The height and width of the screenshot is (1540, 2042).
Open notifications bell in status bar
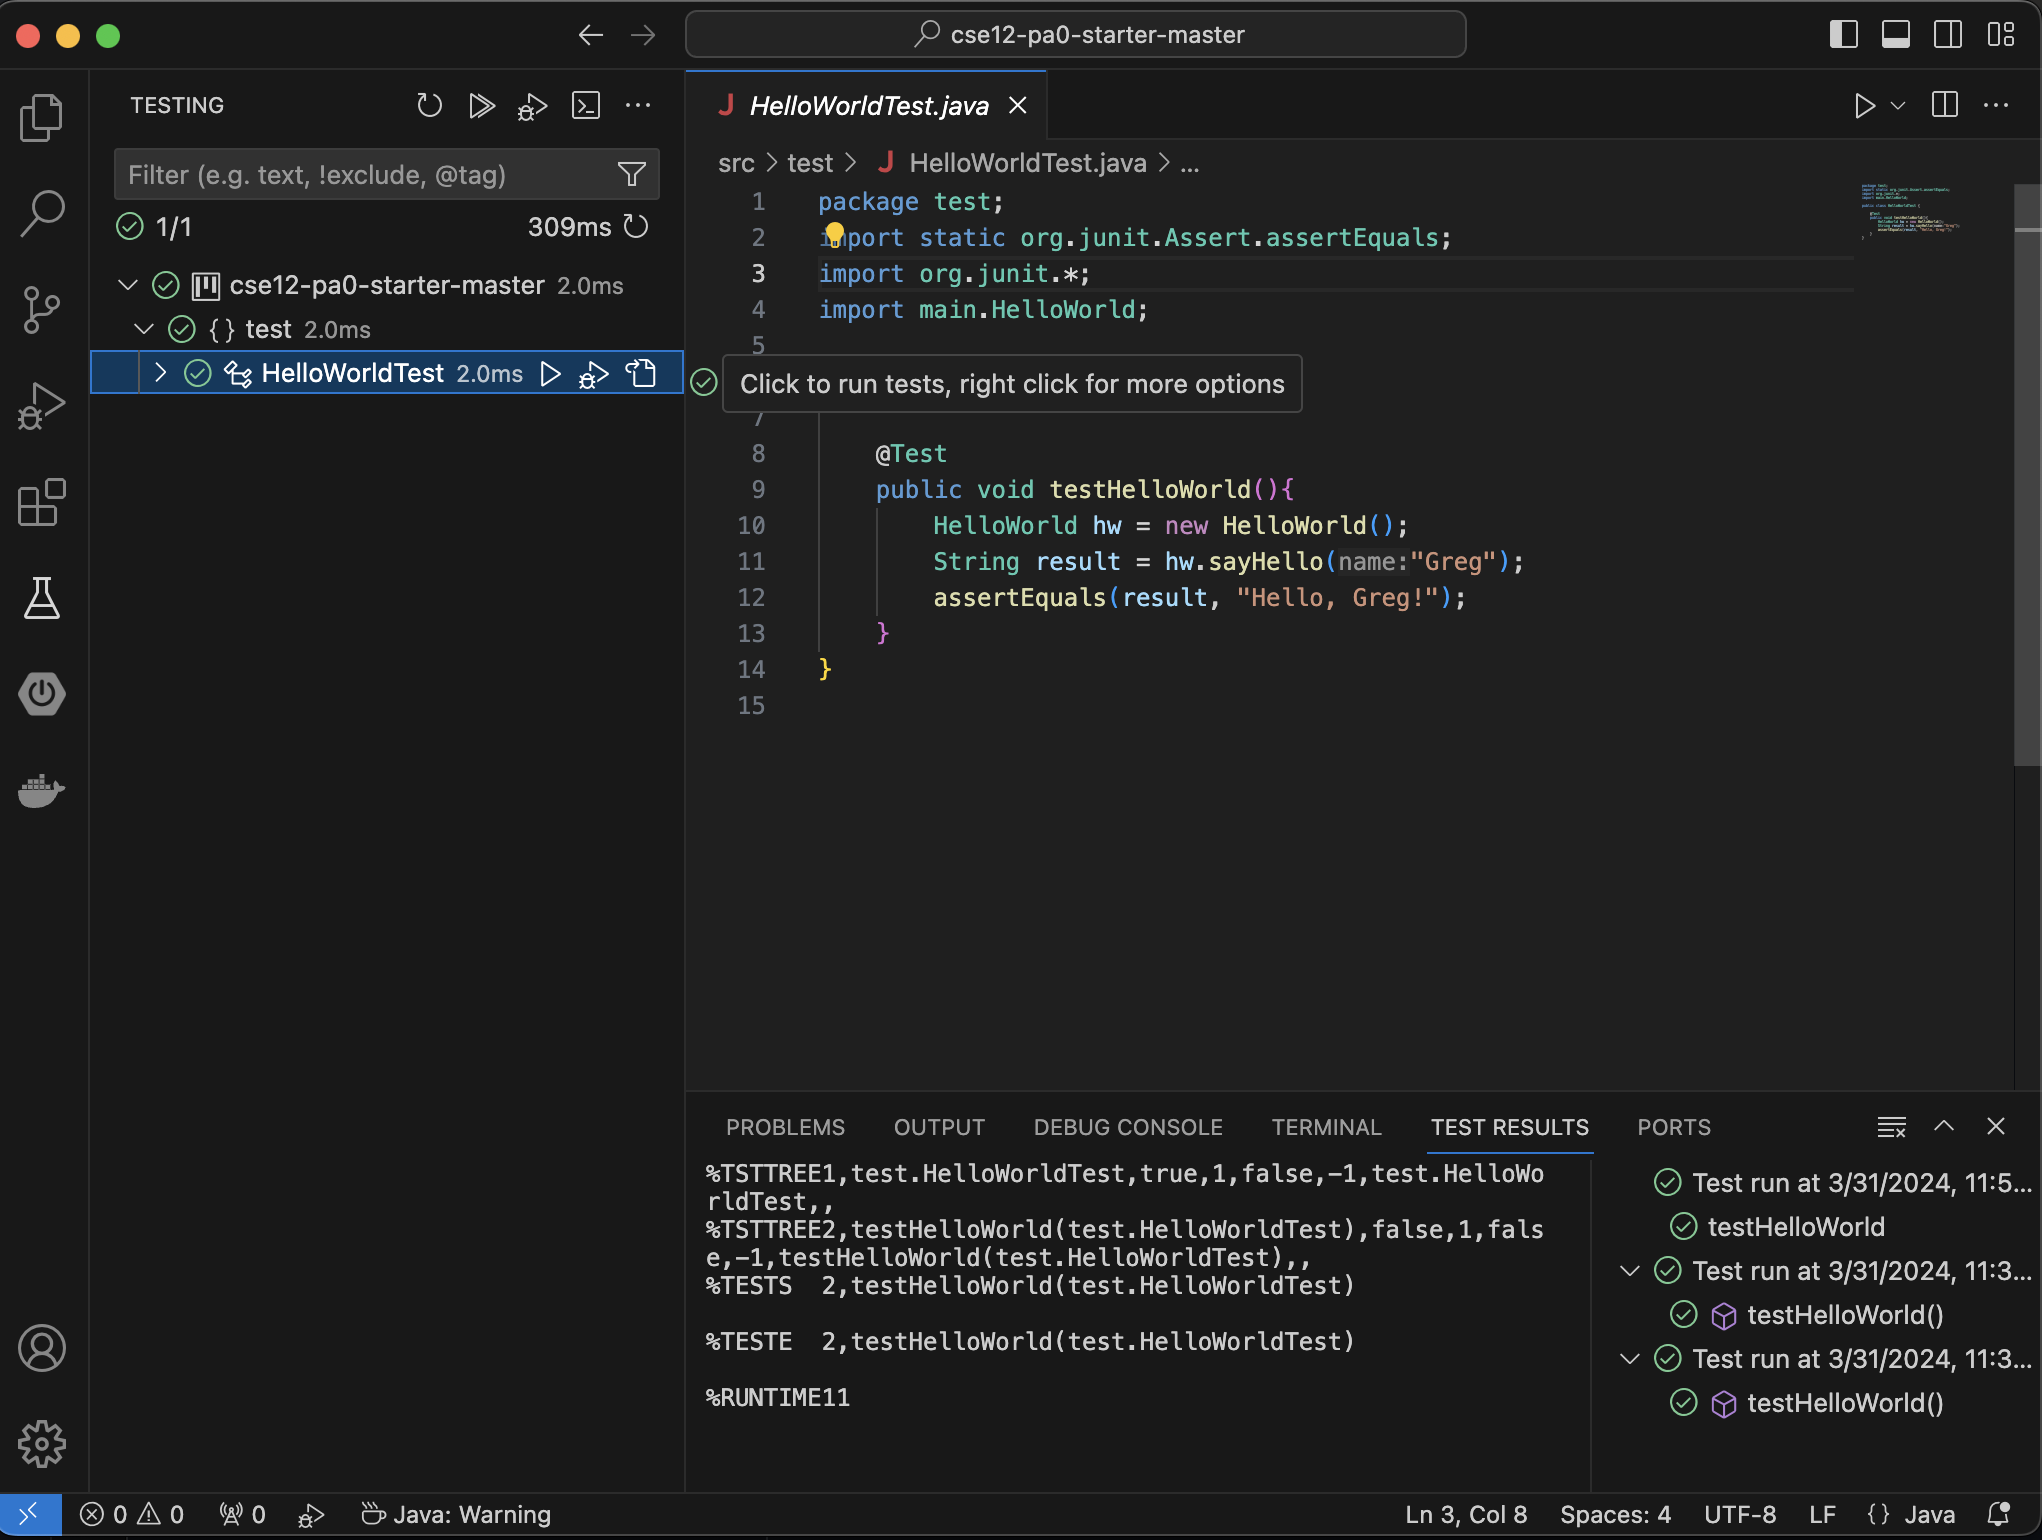pos(1998,1515)
